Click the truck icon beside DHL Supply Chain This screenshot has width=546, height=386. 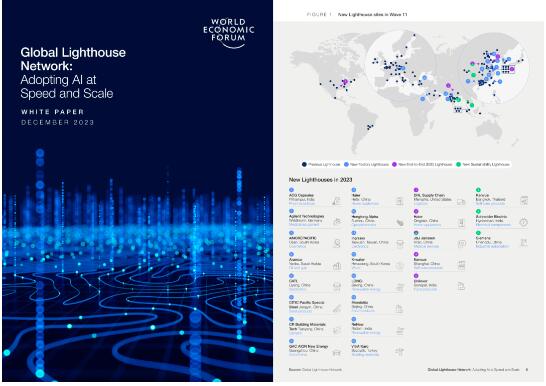coord(461,202)
